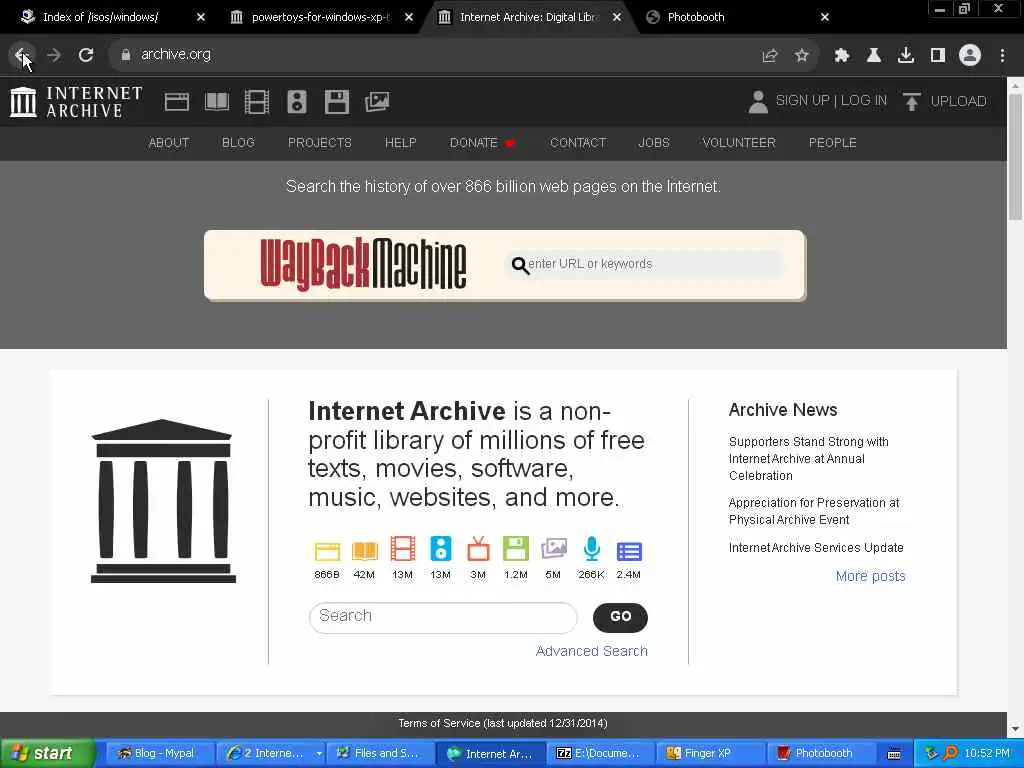Viewport: 1024px width, 768px height.
Task: Open the VOLUNTEER menu item
Action: [x=739, y=143]
